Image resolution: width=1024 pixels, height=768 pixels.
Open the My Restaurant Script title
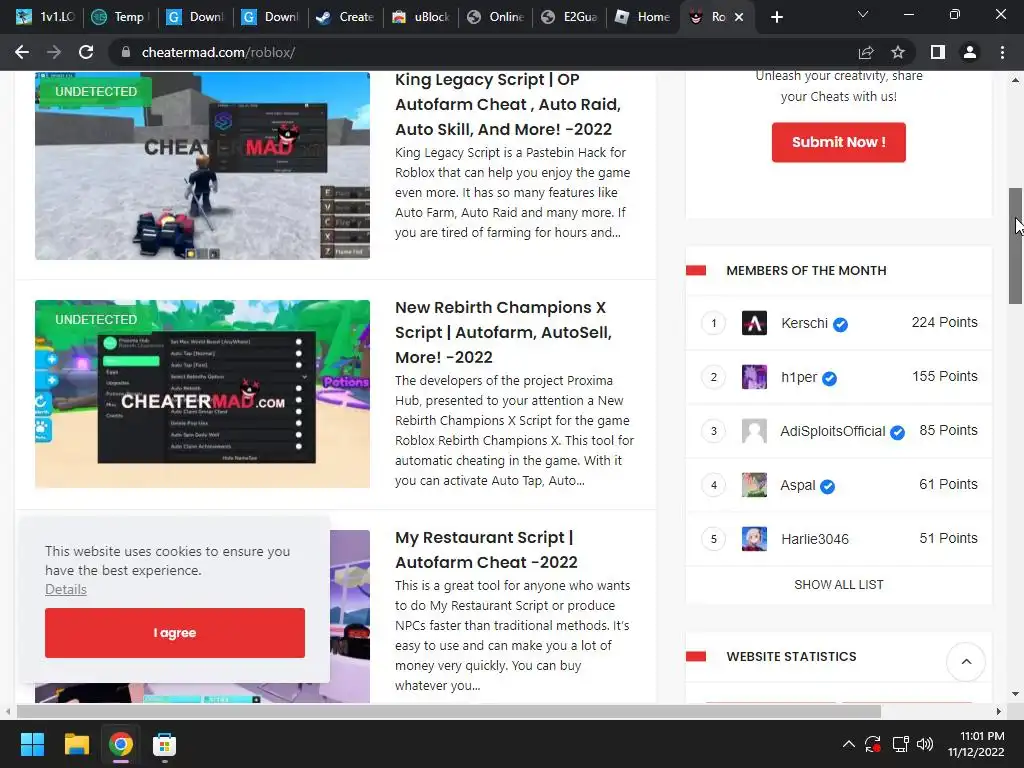pyautogui.click(x=486, y=550)
